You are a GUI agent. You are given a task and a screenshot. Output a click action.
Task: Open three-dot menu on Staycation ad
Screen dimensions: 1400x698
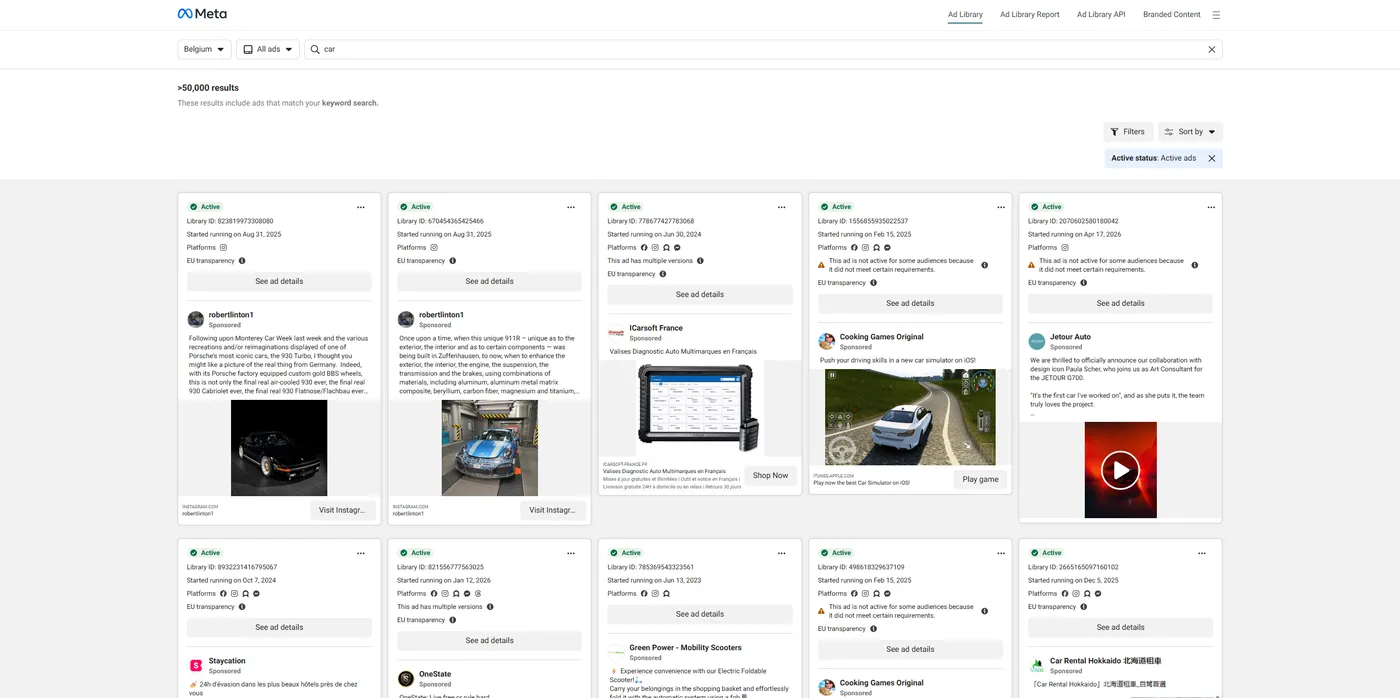tap(361, 553)
